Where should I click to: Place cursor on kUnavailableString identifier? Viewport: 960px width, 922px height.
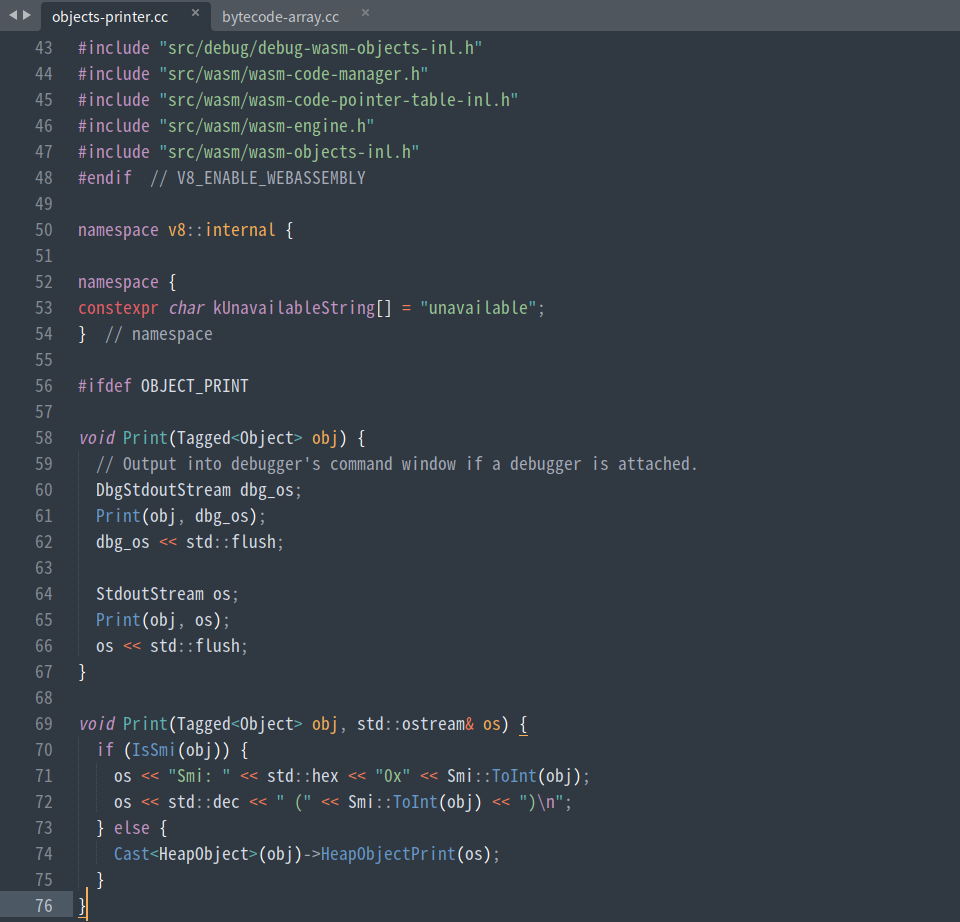click(292, 308)
